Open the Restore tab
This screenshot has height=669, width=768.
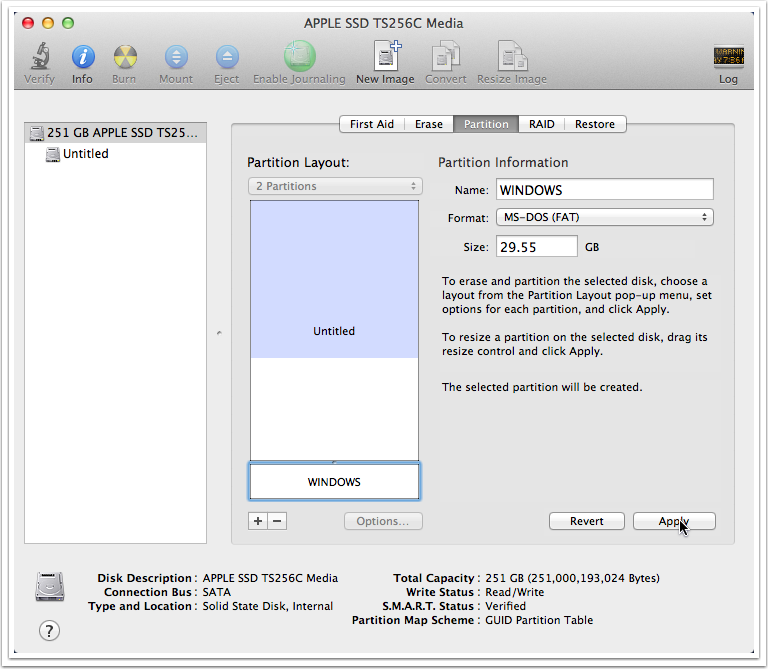pos(595,124)
